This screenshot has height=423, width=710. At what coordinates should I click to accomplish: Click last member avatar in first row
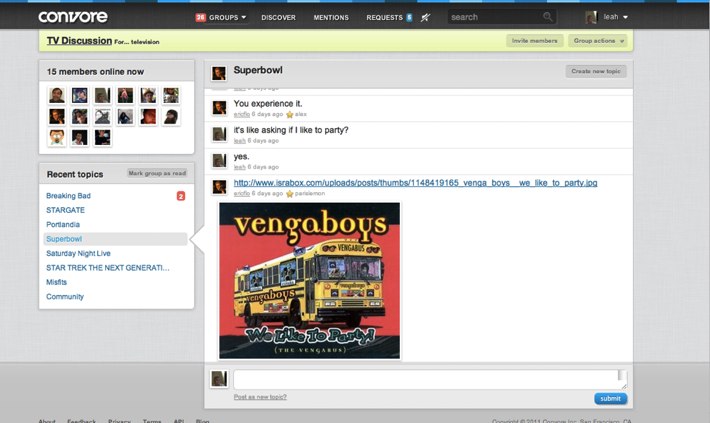(x=171, y=95)
